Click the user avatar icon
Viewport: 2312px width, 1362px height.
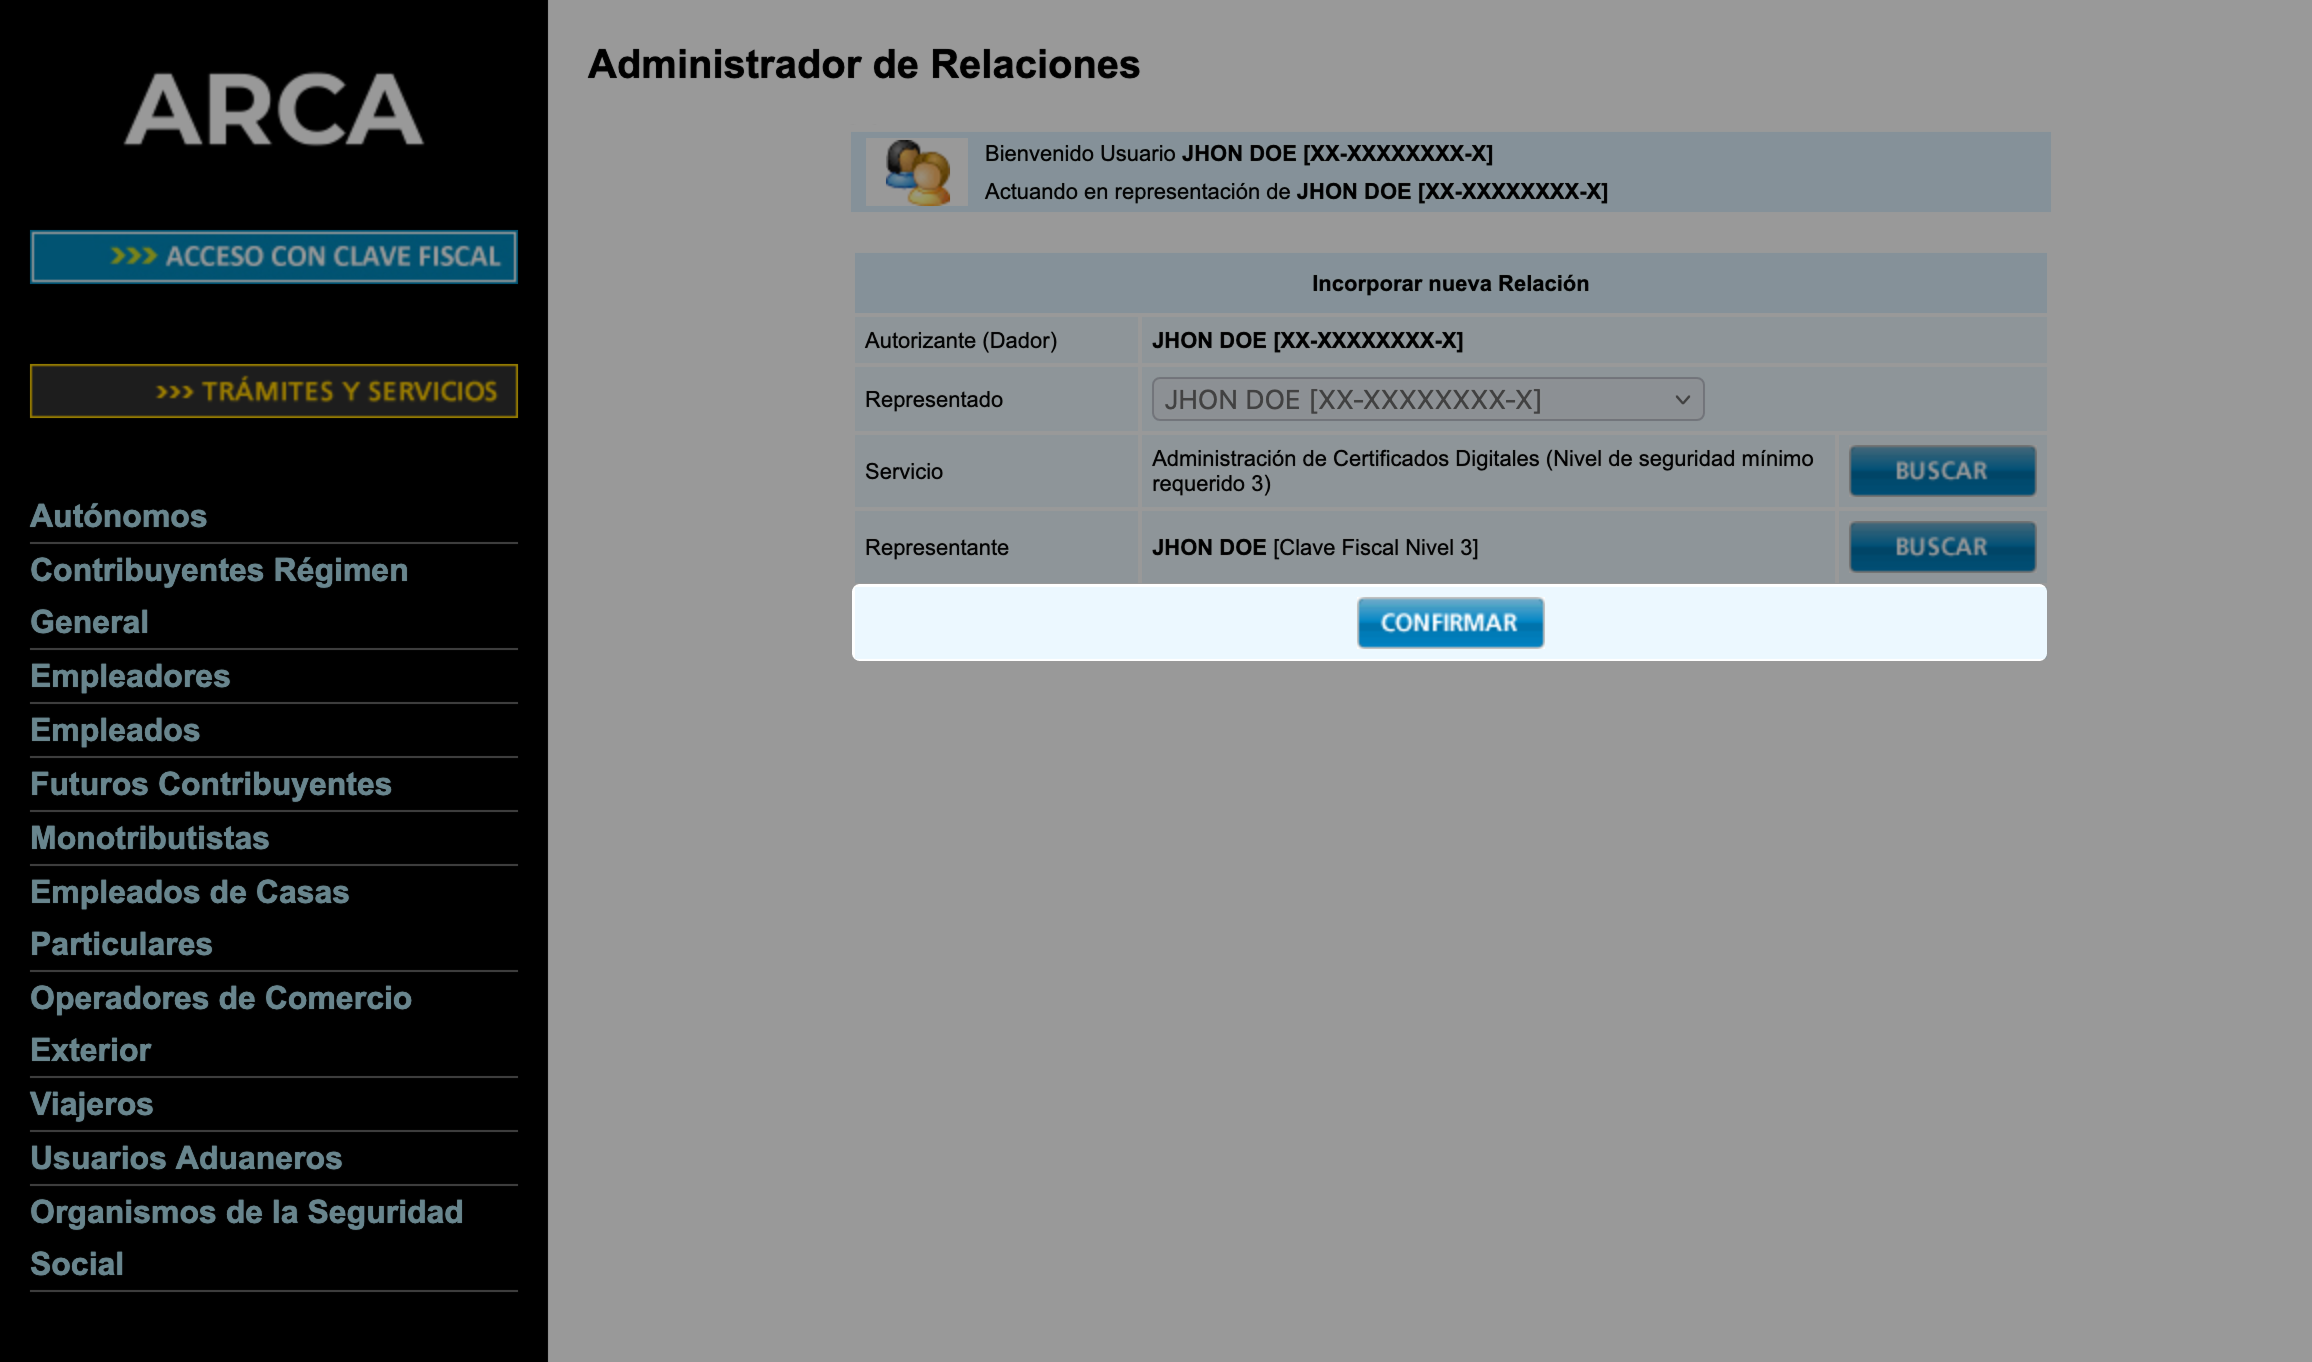(x=916, y=172)
